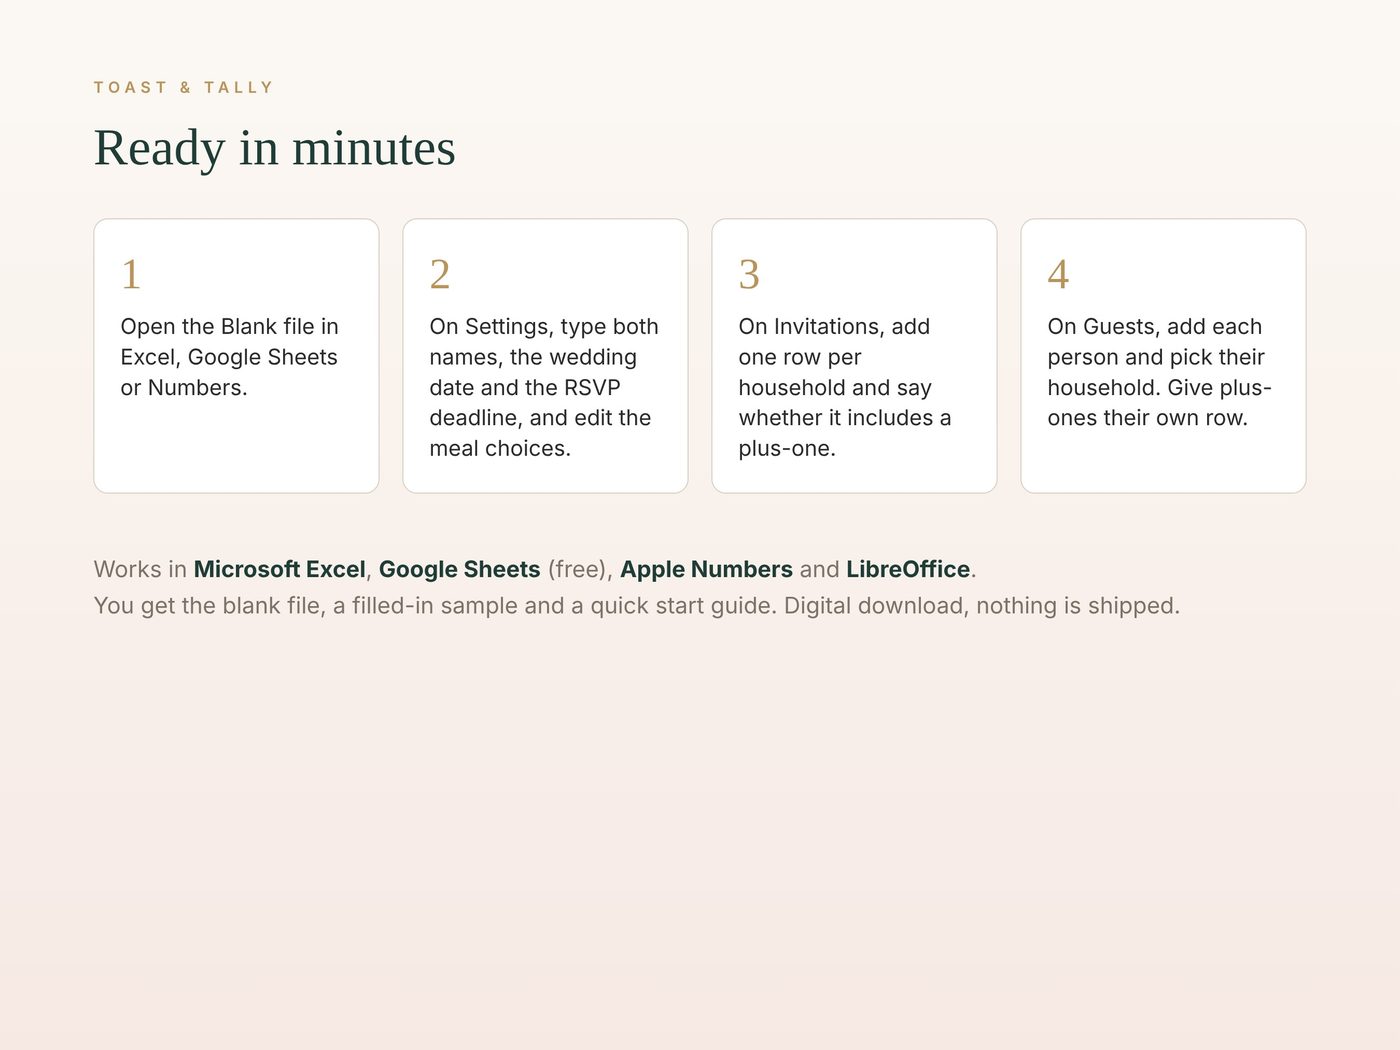Click the bold "Microsoft Excel" text
This screenshot has height=1050, width=1400.
pos(280,569)
